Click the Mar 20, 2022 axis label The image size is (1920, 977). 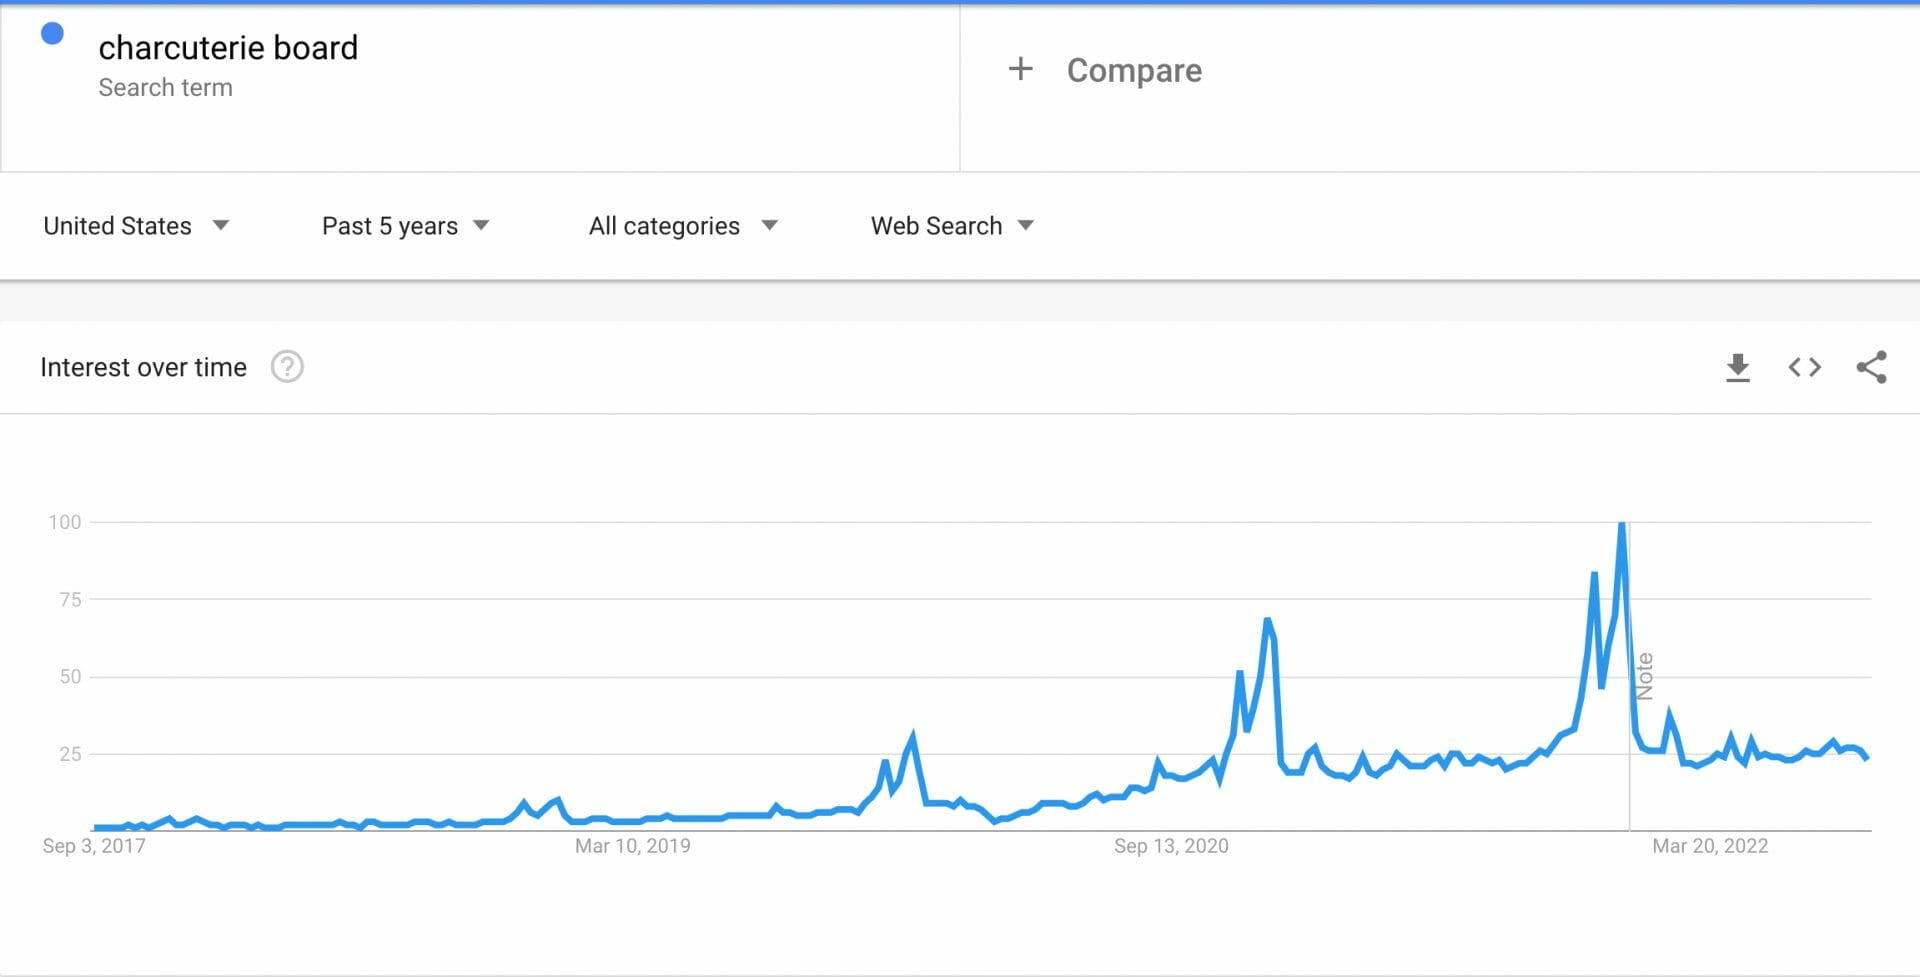1710,846
